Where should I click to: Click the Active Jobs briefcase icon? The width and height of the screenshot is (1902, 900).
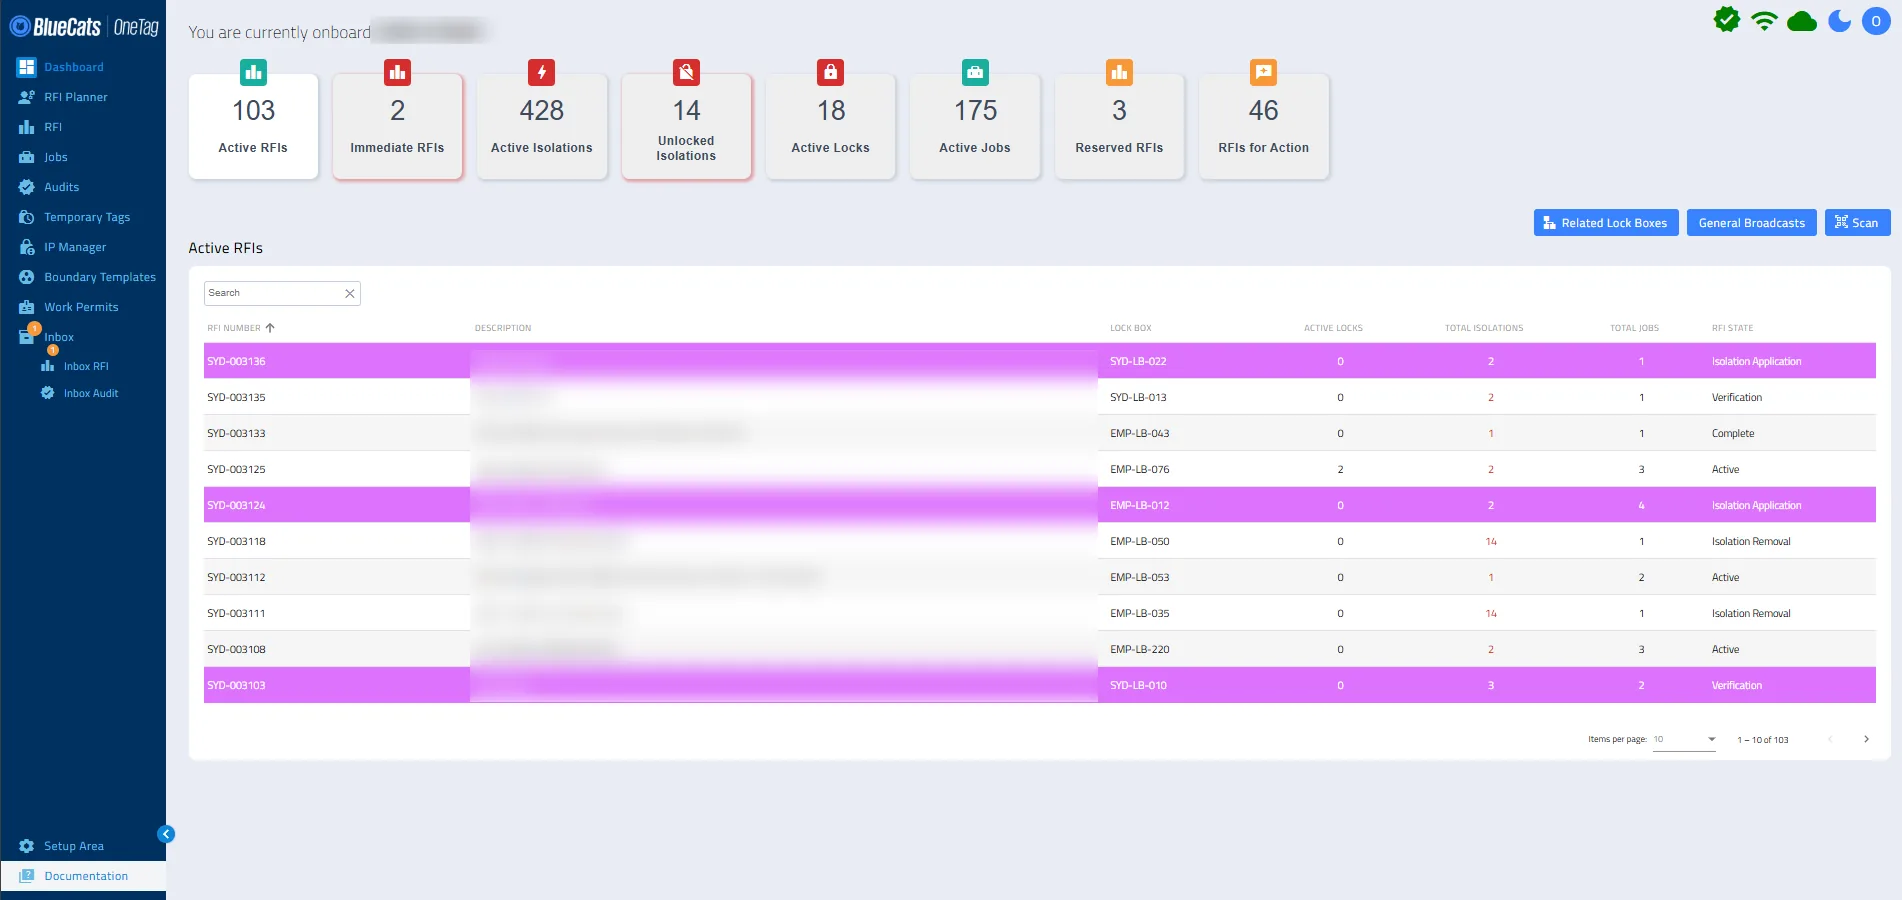(975, 72)
